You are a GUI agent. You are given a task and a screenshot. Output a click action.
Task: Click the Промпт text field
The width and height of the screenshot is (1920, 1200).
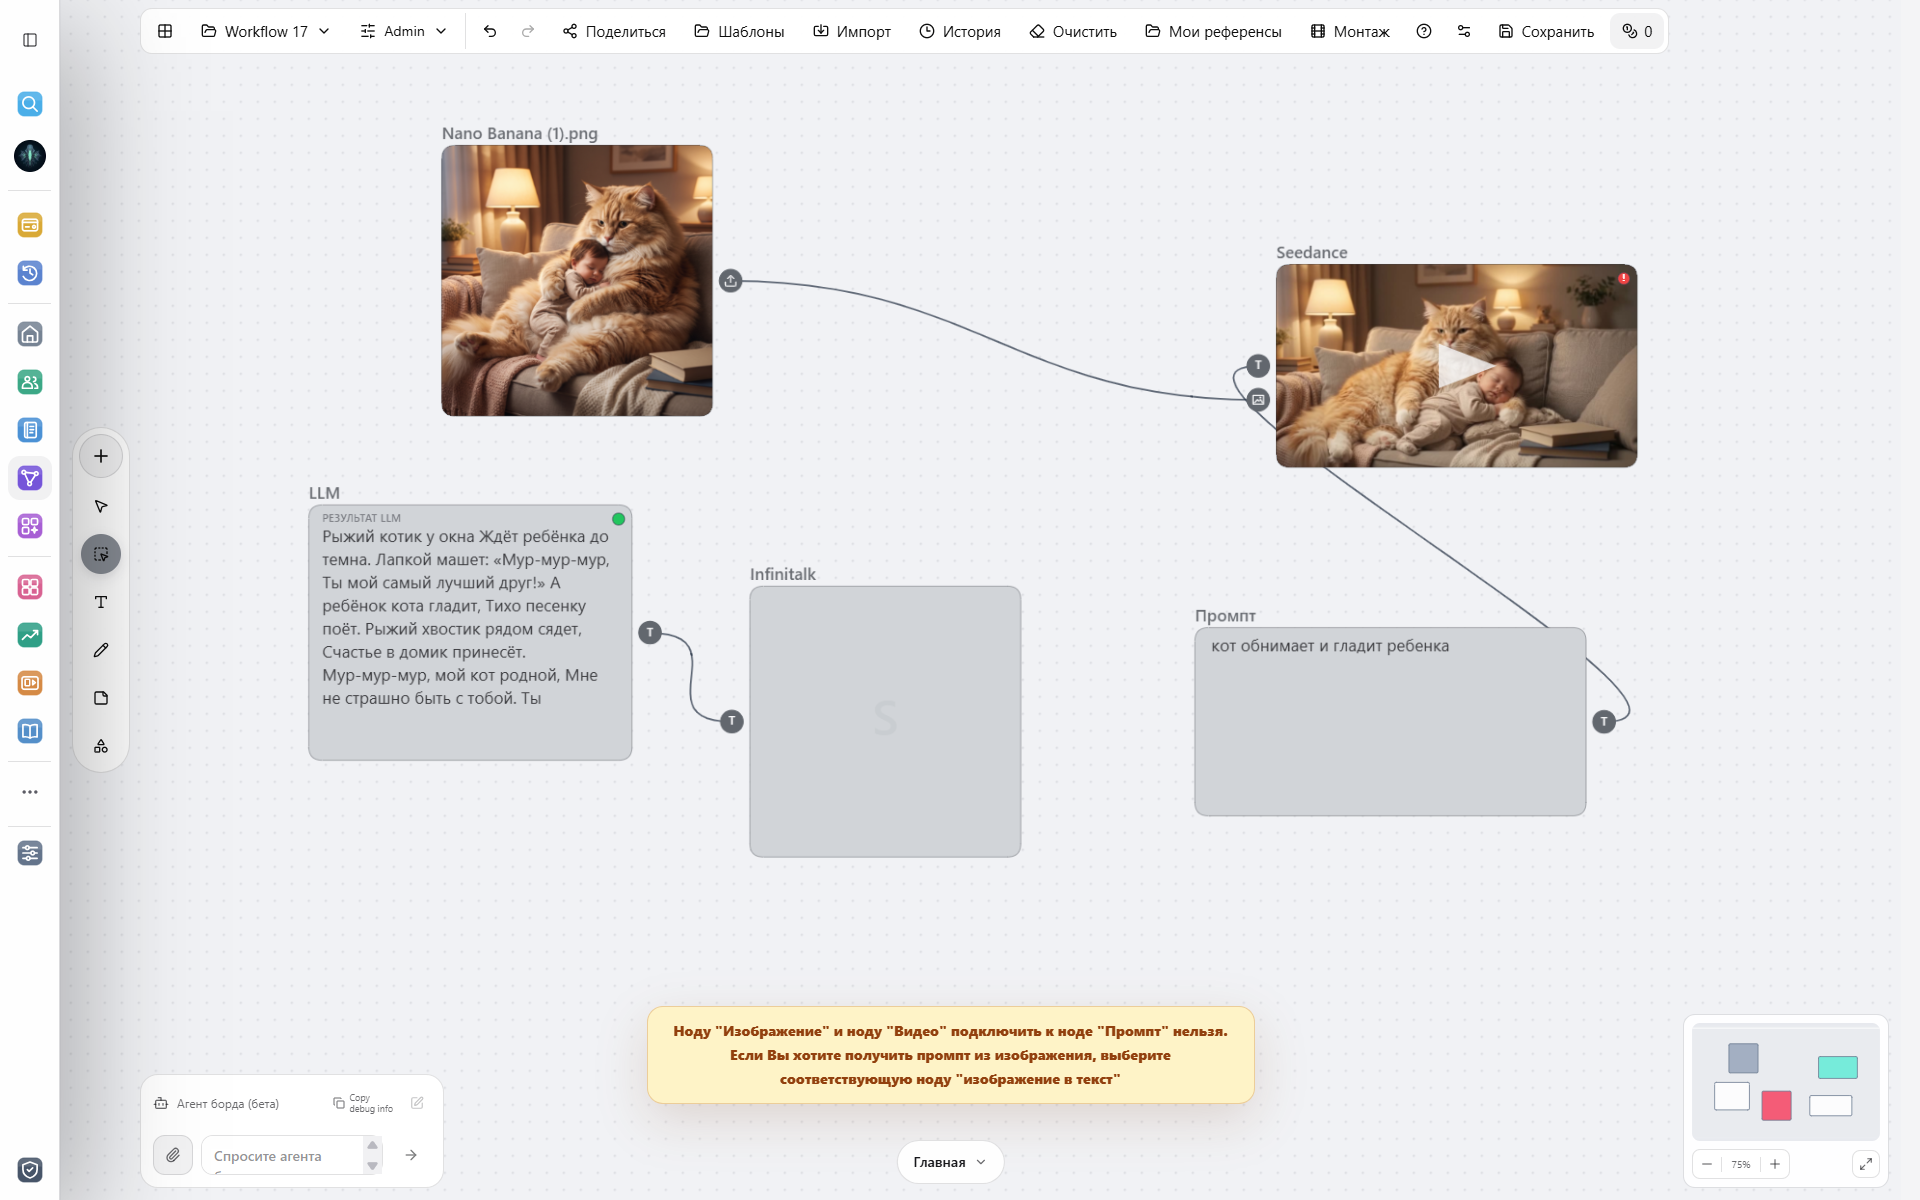[x=1390, y=721]
